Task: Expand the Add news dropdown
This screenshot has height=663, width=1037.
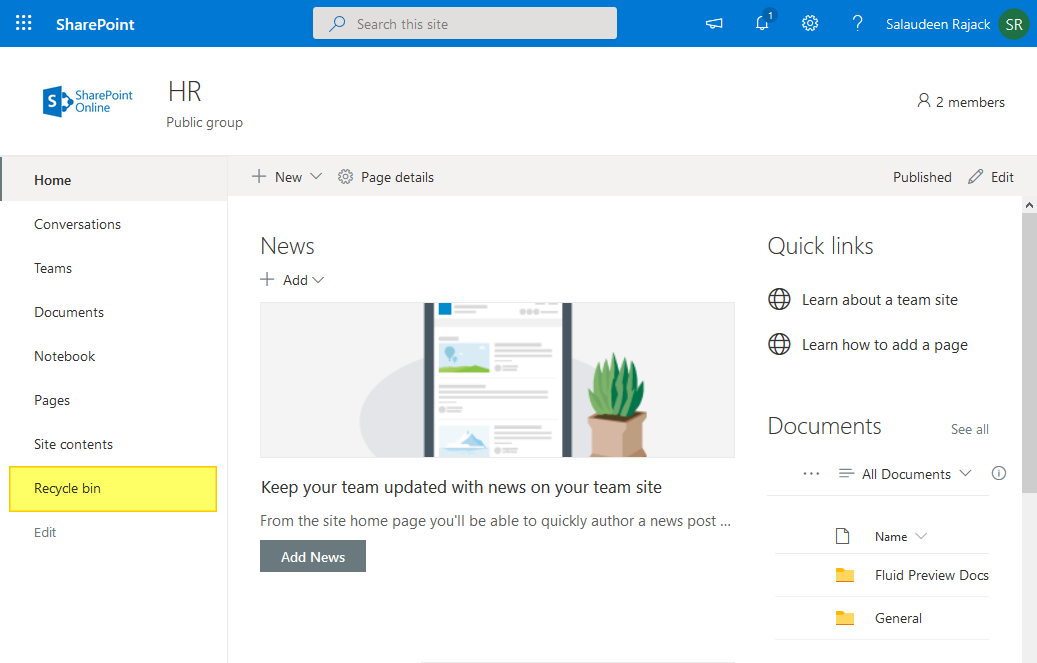Action: coord(317,280)
